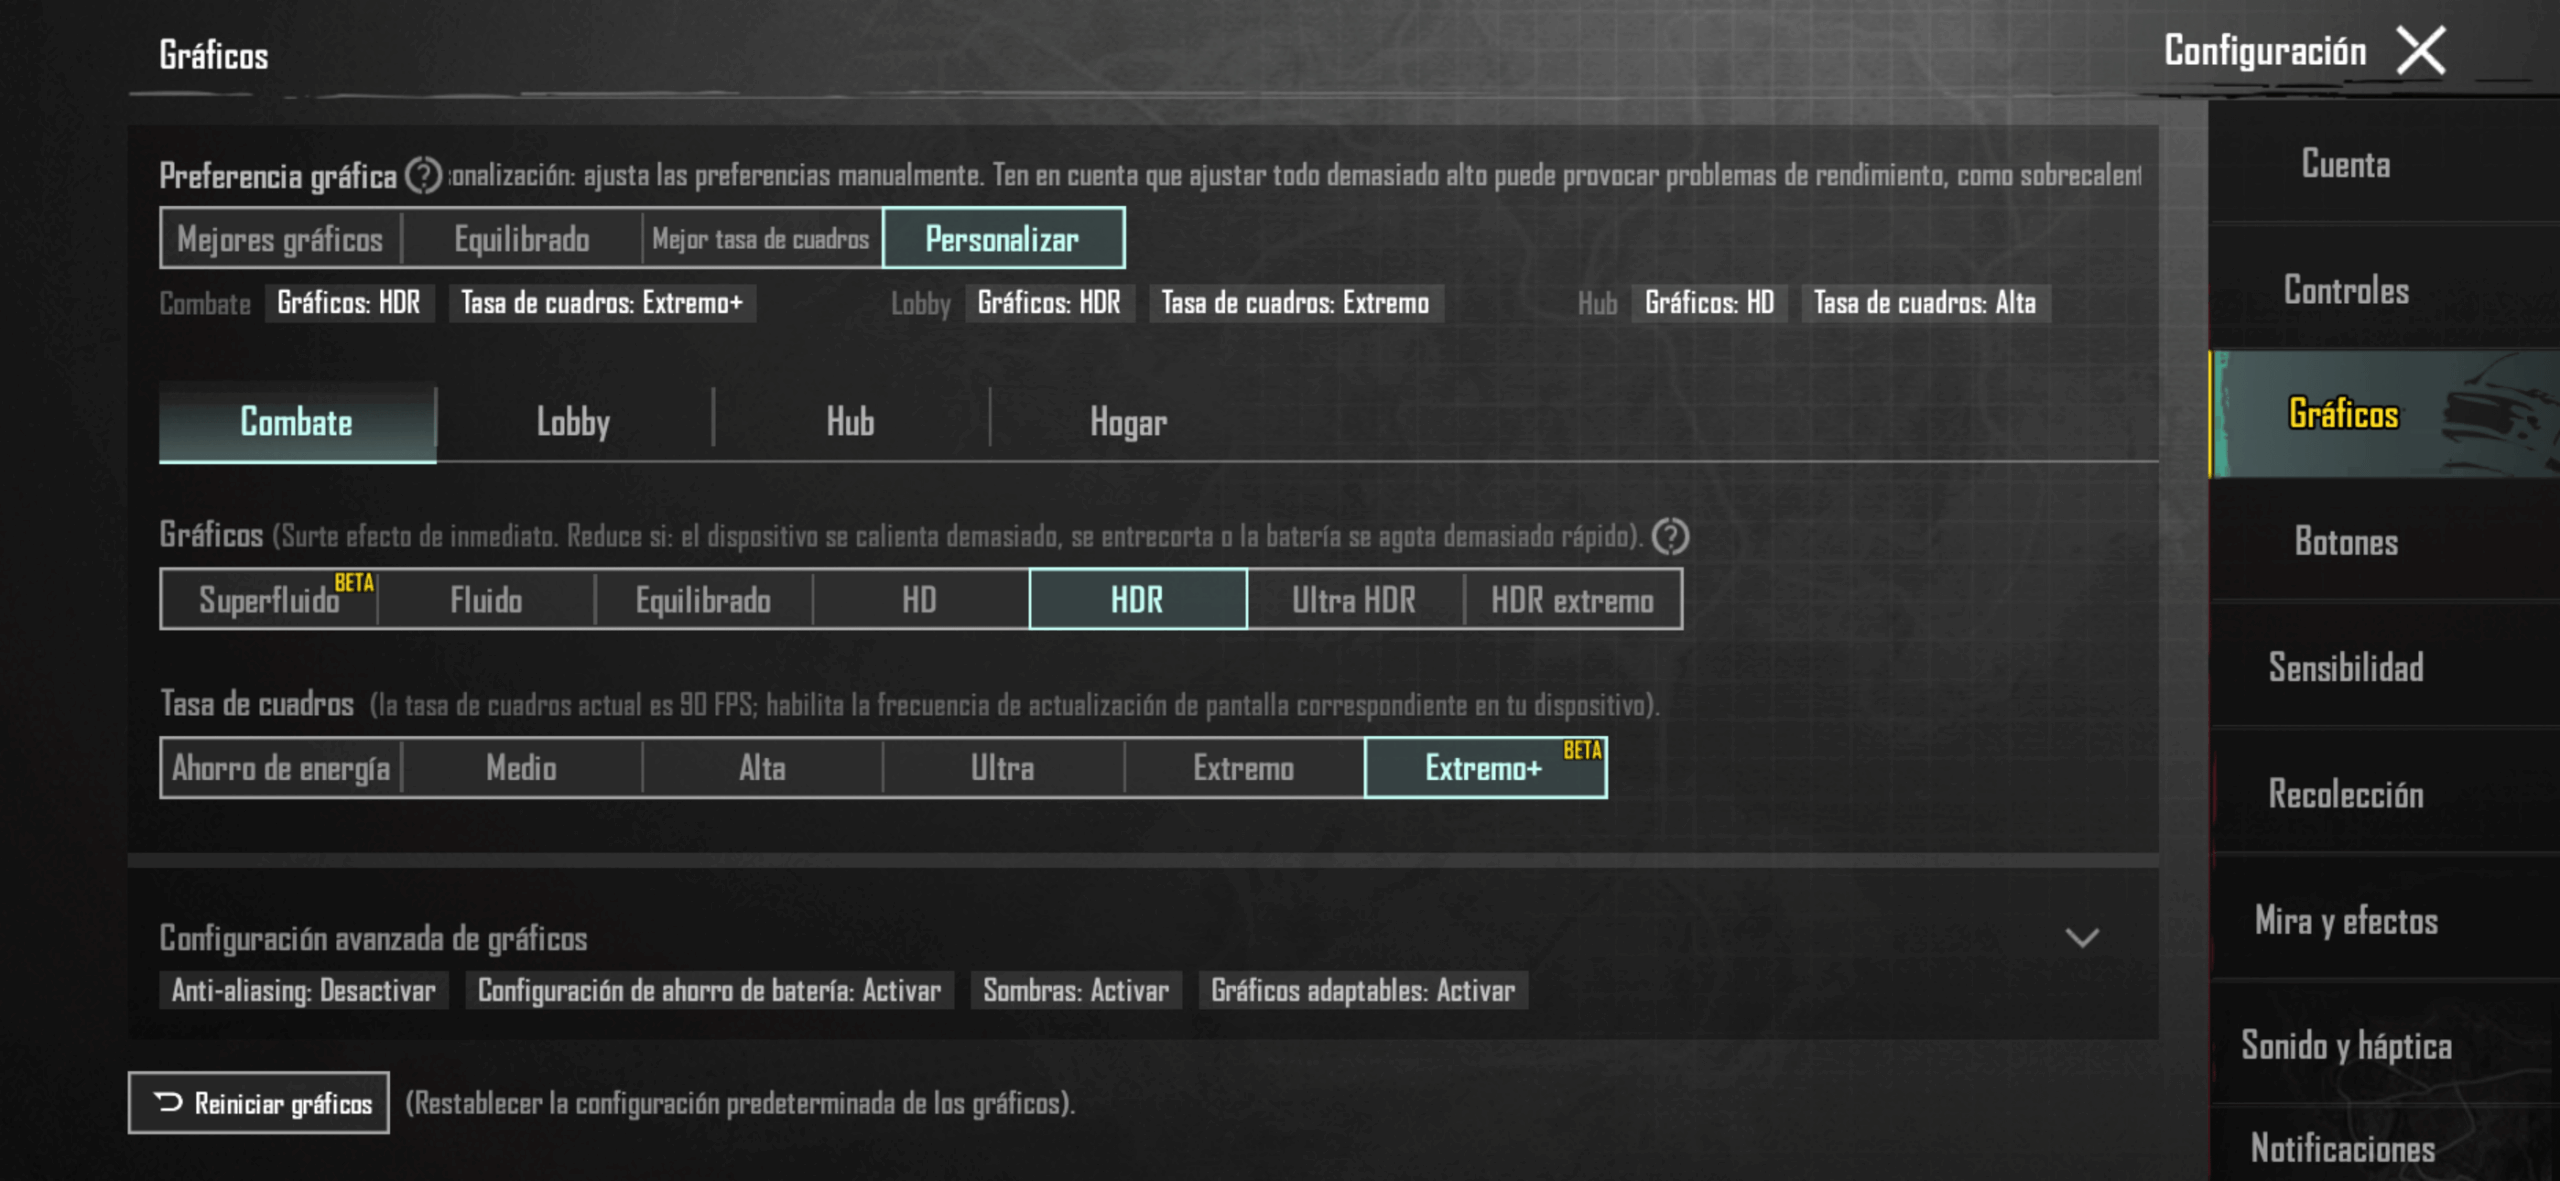The image size is (2560, 1181).
Task: Close the Configuración screen with X
Action: tap(2420, 51)
